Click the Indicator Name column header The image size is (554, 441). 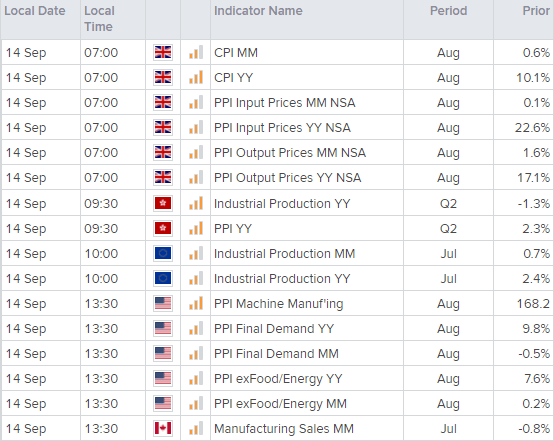[x=258, y=11]
